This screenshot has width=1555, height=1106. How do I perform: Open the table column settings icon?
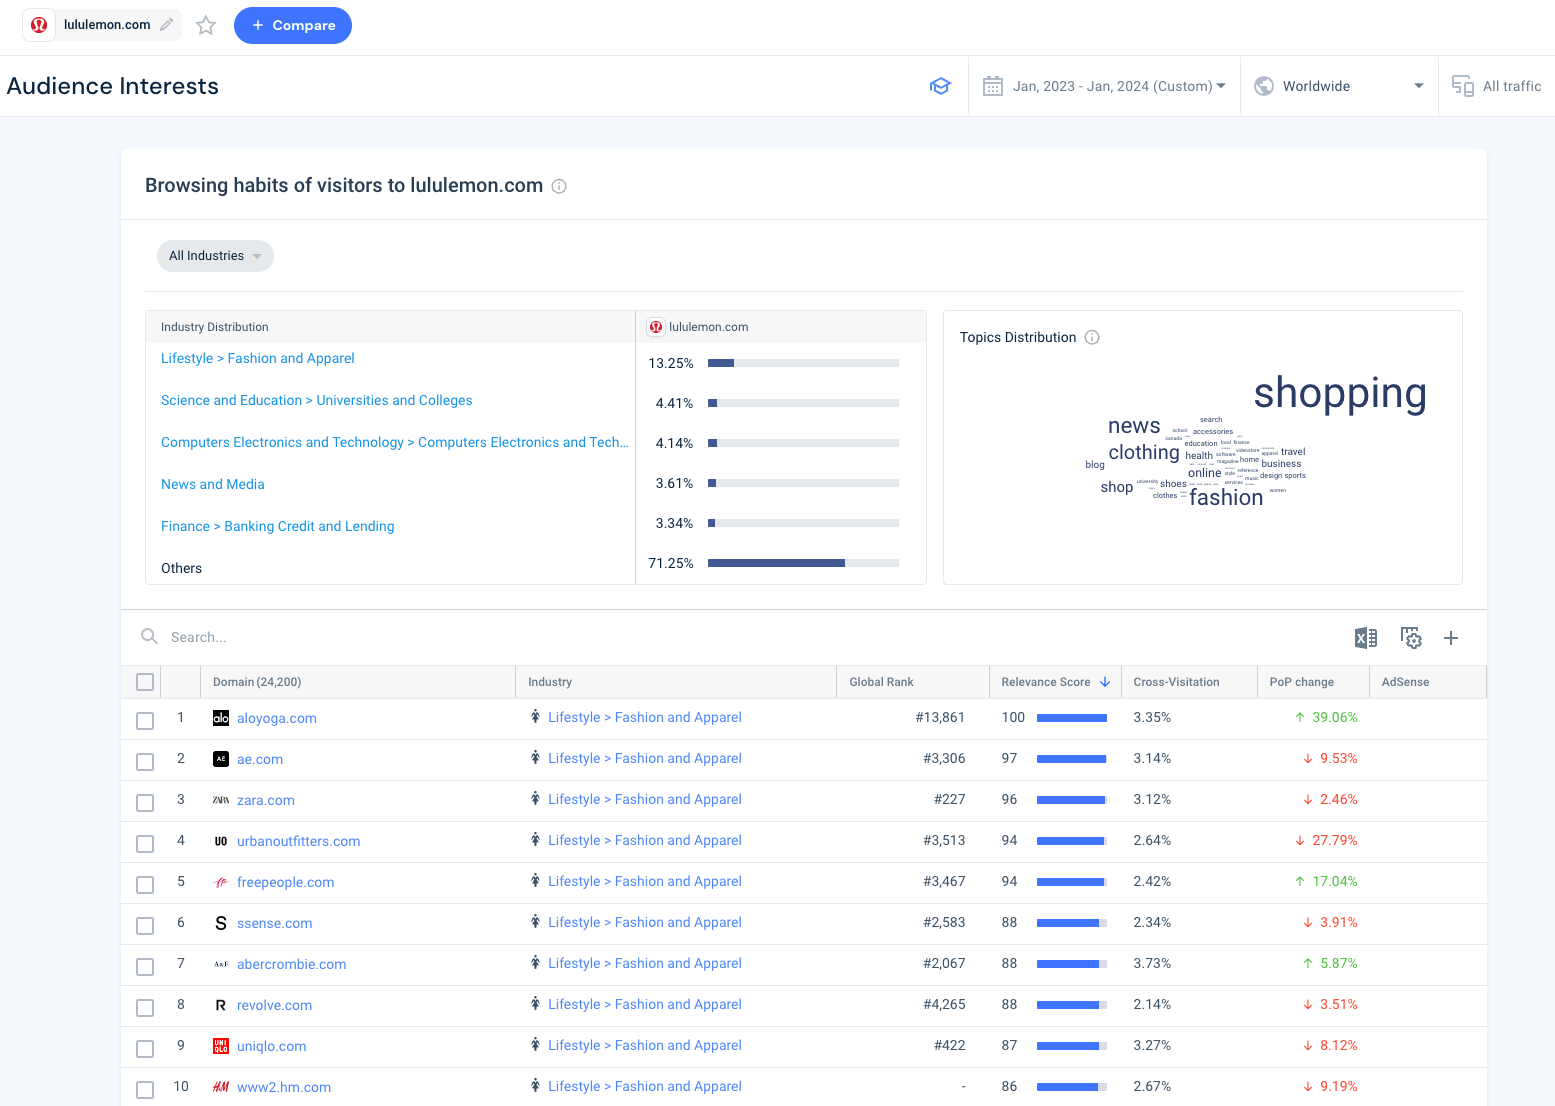(1411, 638)
